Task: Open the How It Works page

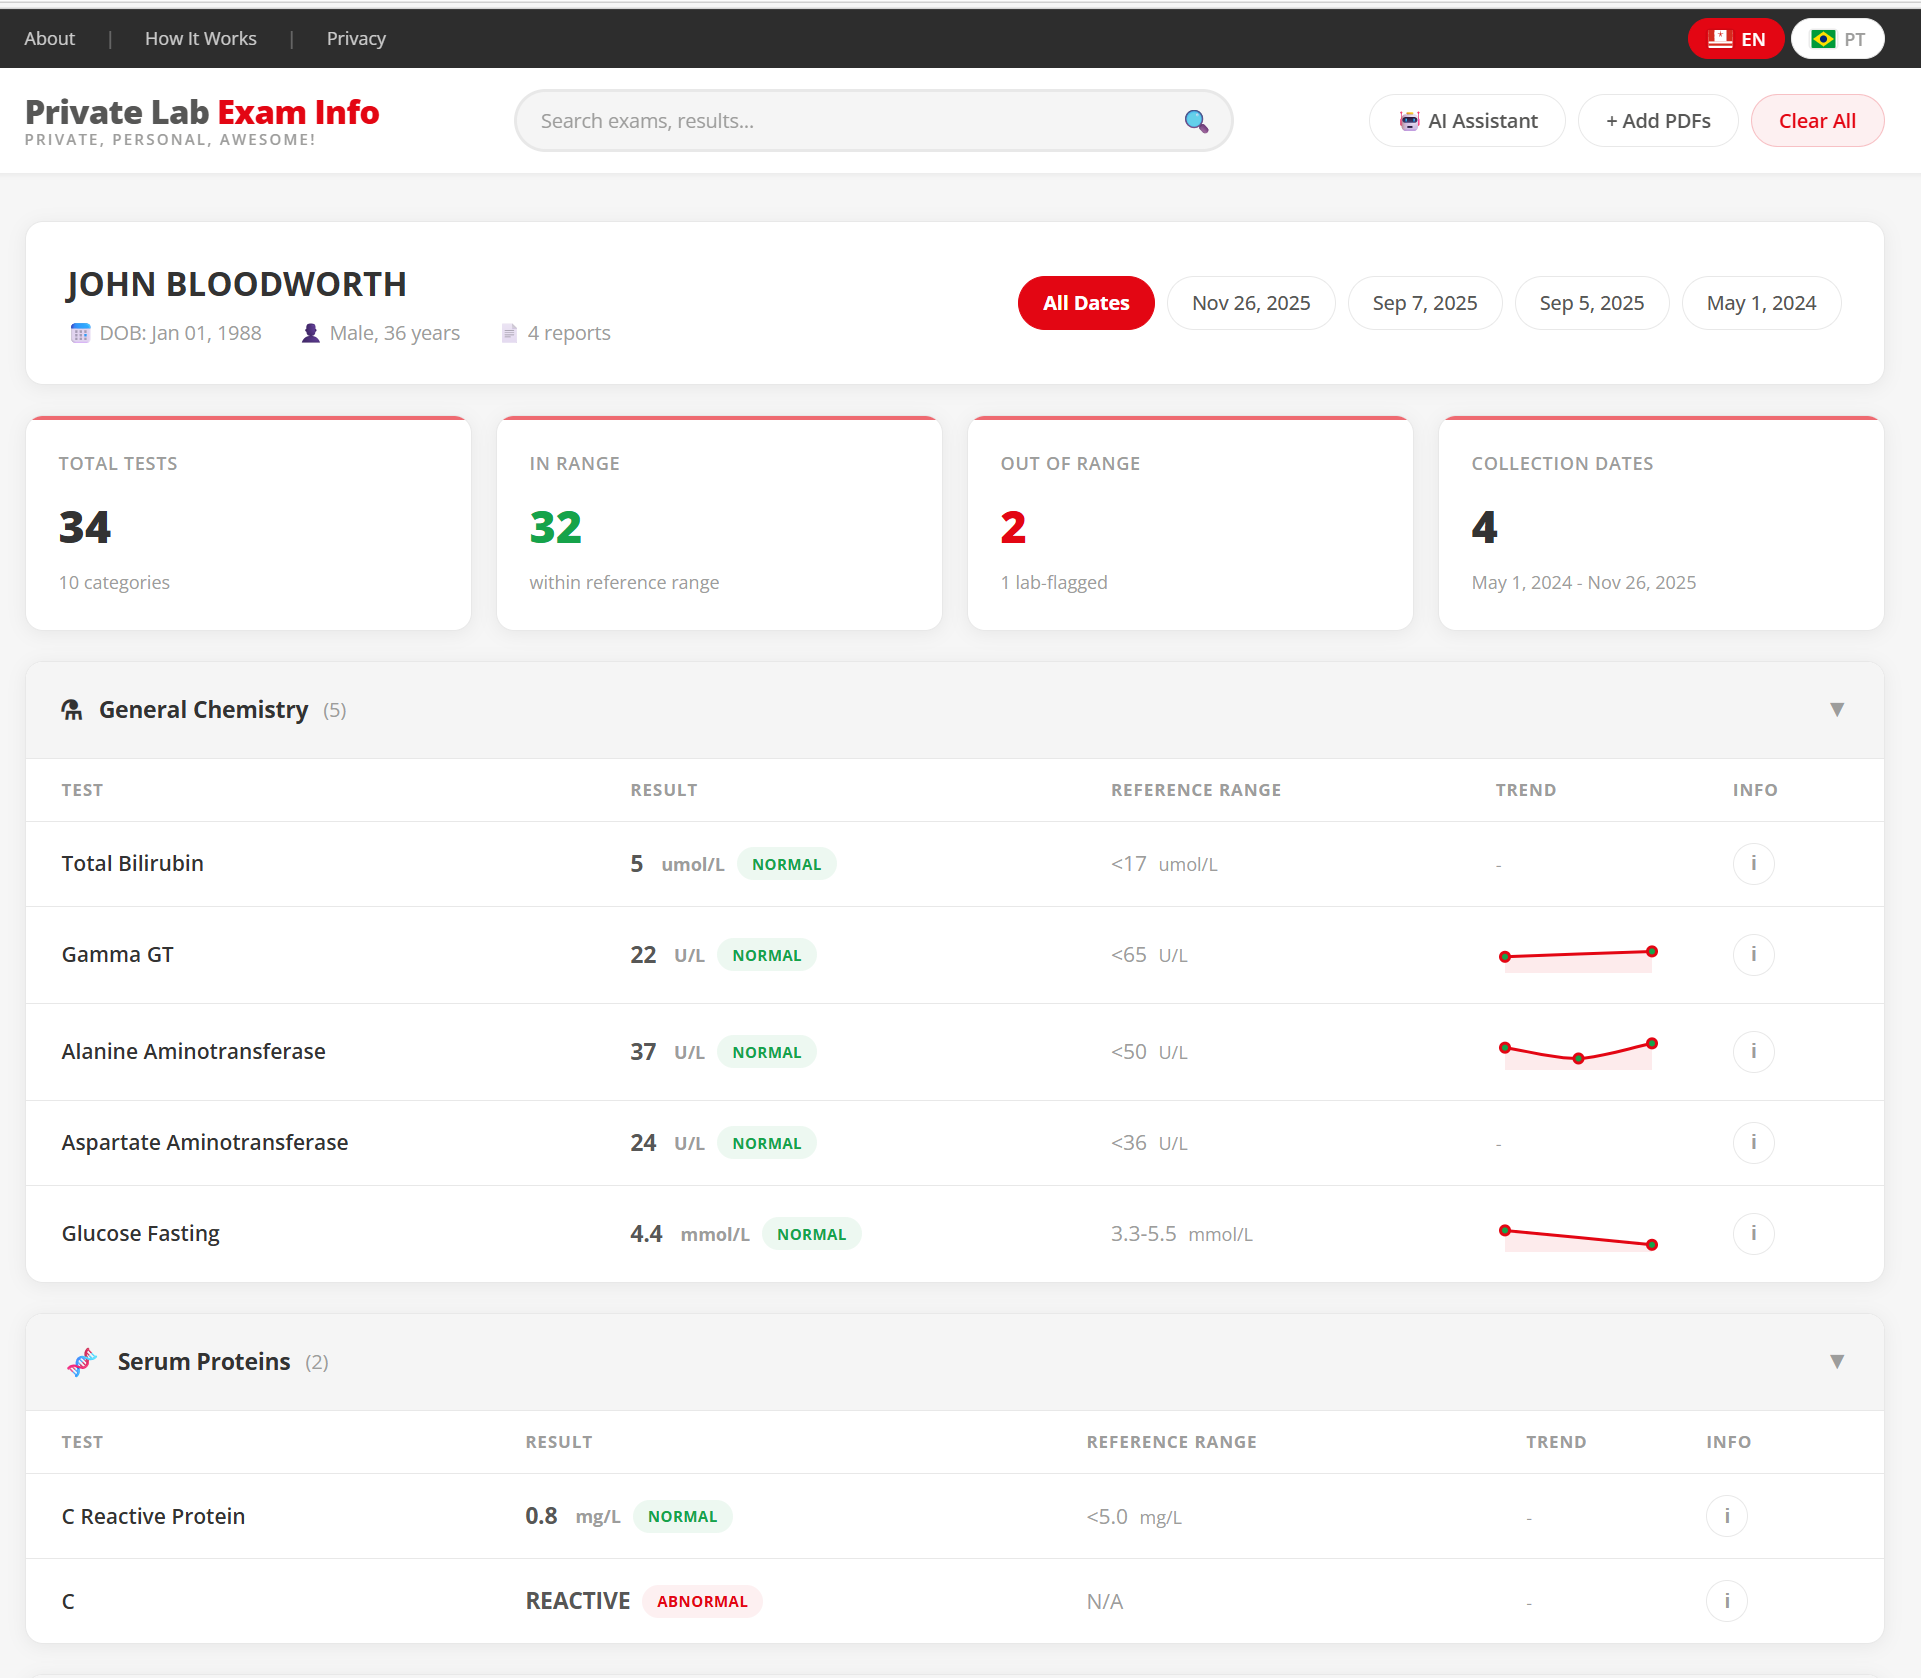Action: (x=200, y=39)
